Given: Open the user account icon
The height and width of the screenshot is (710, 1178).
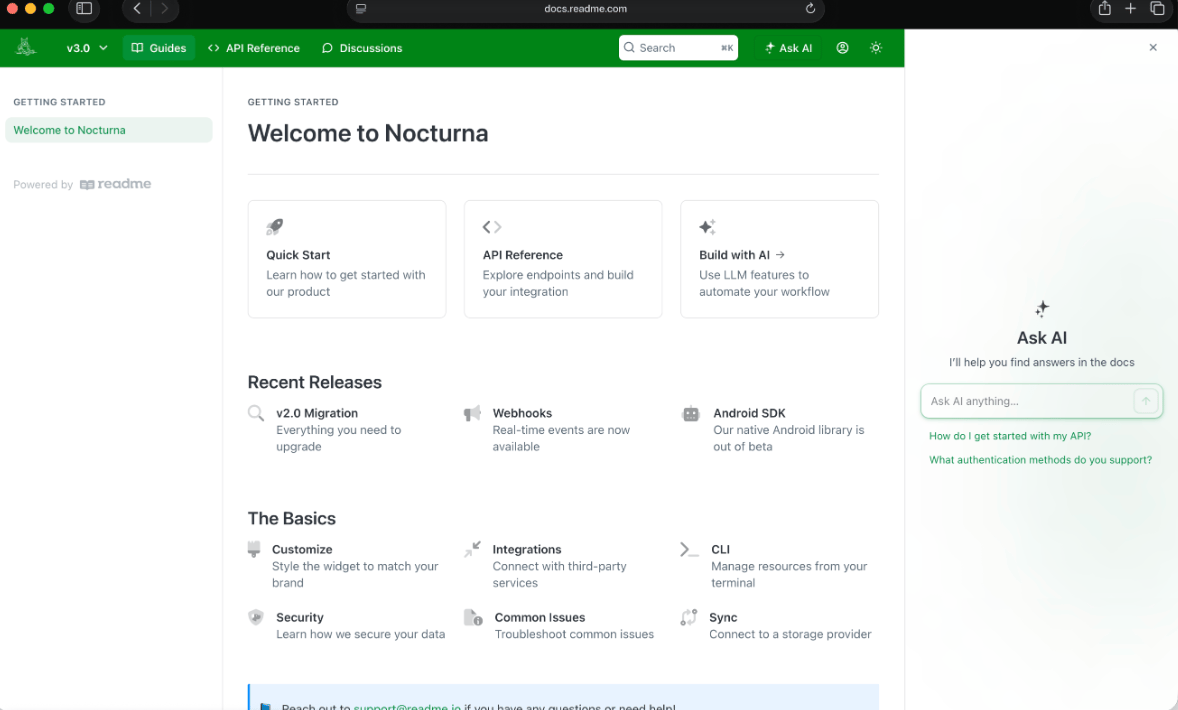Looking at the screenshot, I should click(842, 47).
